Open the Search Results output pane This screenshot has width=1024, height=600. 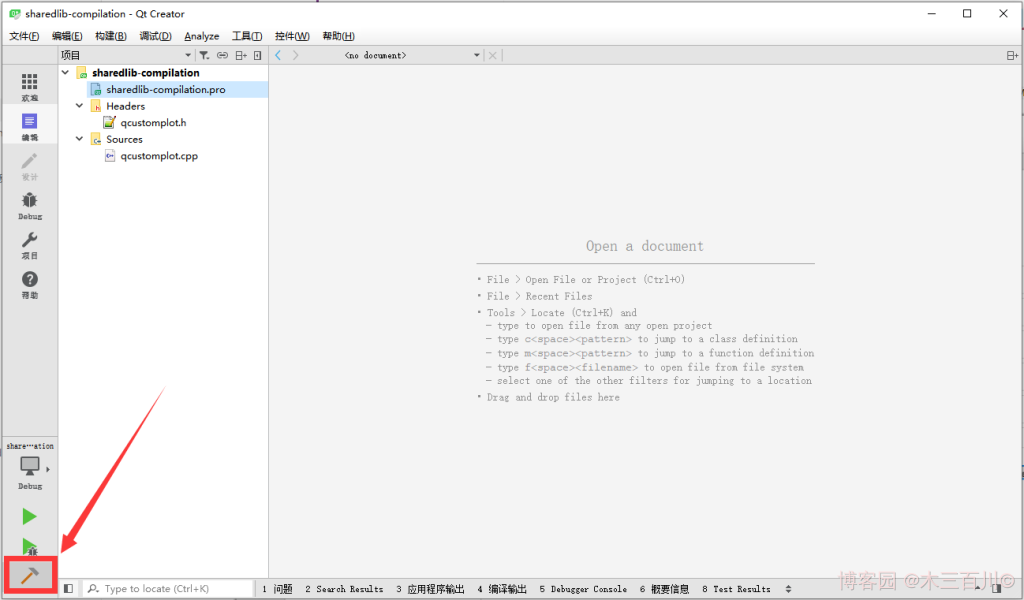pos(344,589)
